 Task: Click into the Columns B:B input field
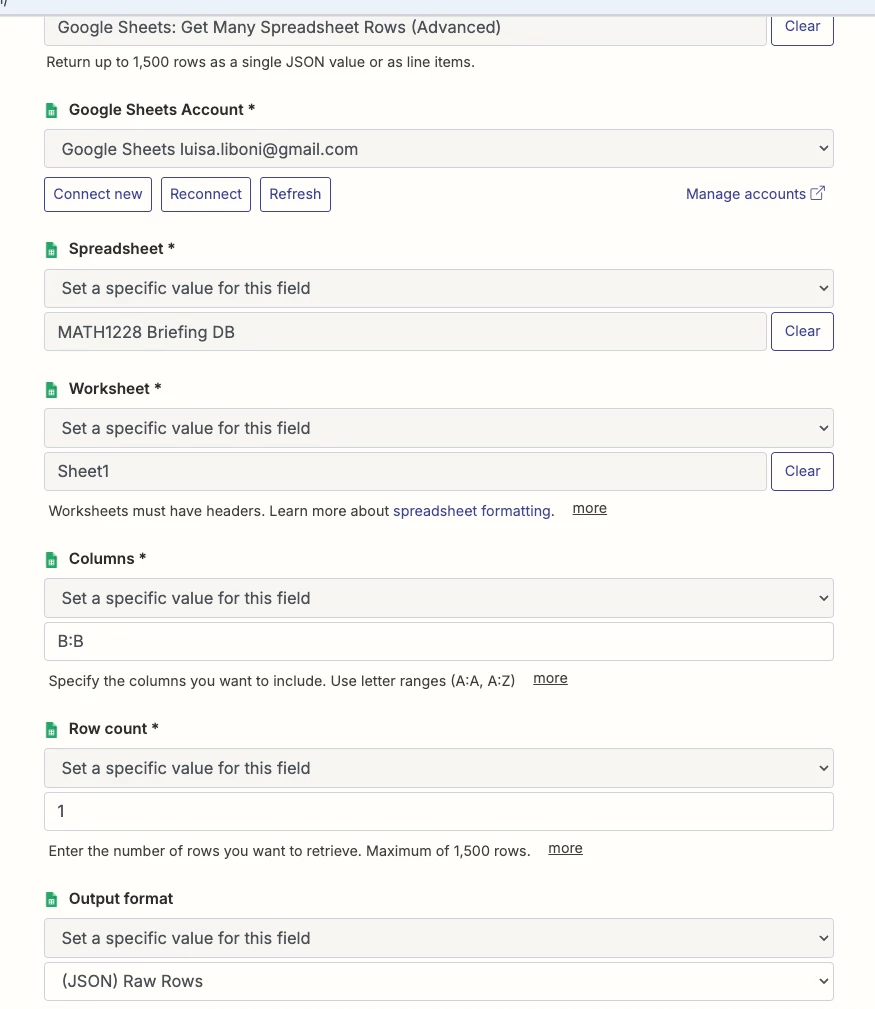(438, 642)
